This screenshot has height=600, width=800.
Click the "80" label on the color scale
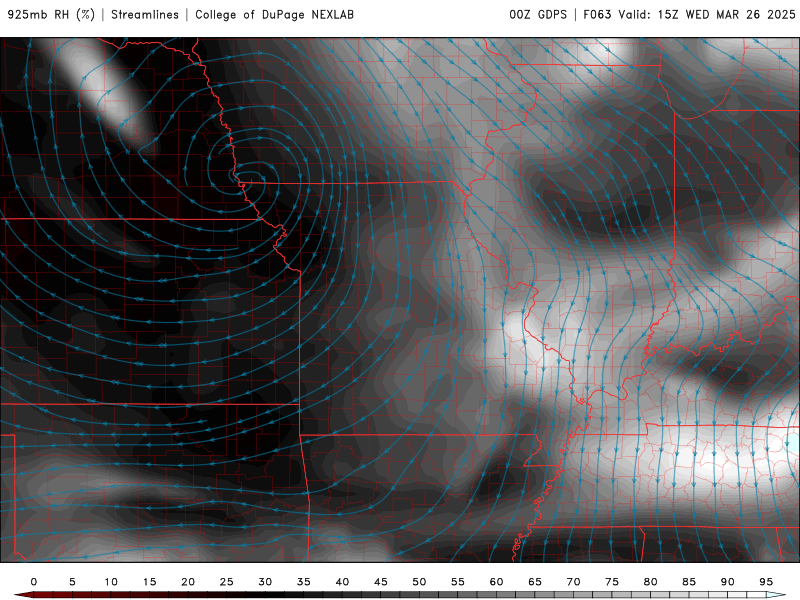click(651, 582)
